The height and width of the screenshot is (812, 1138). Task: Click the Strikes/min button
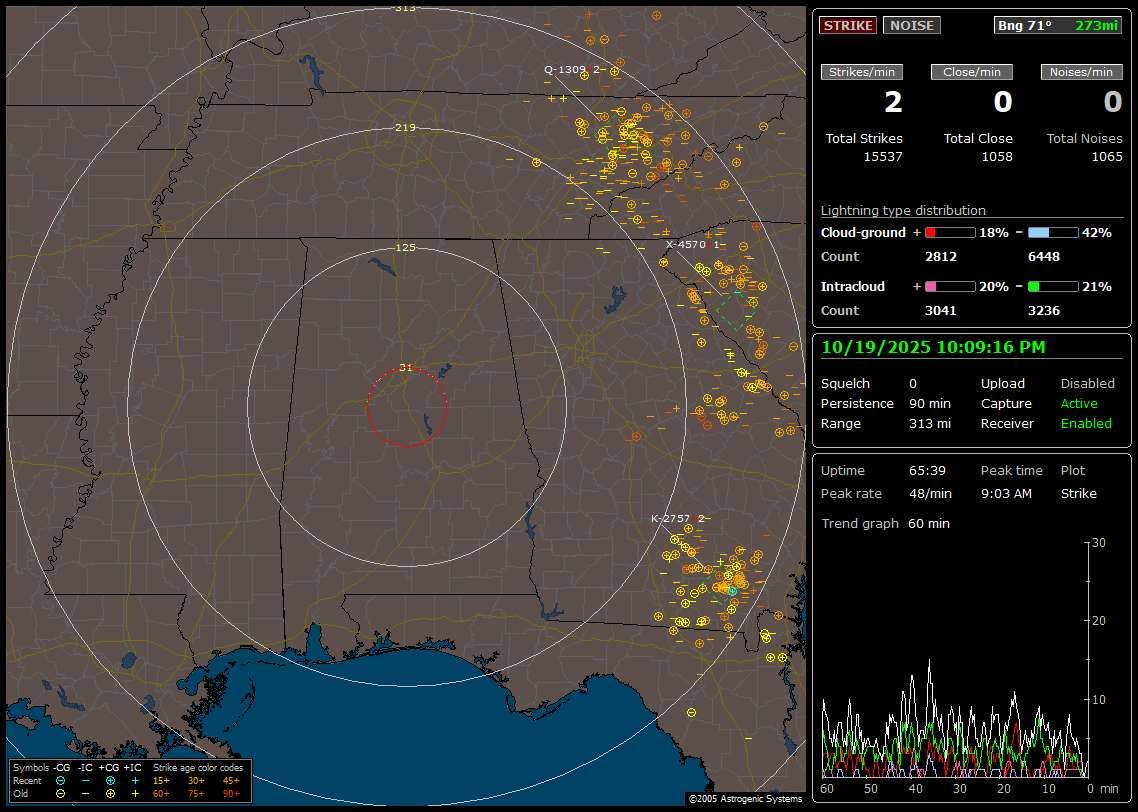[x=862, y=72]
